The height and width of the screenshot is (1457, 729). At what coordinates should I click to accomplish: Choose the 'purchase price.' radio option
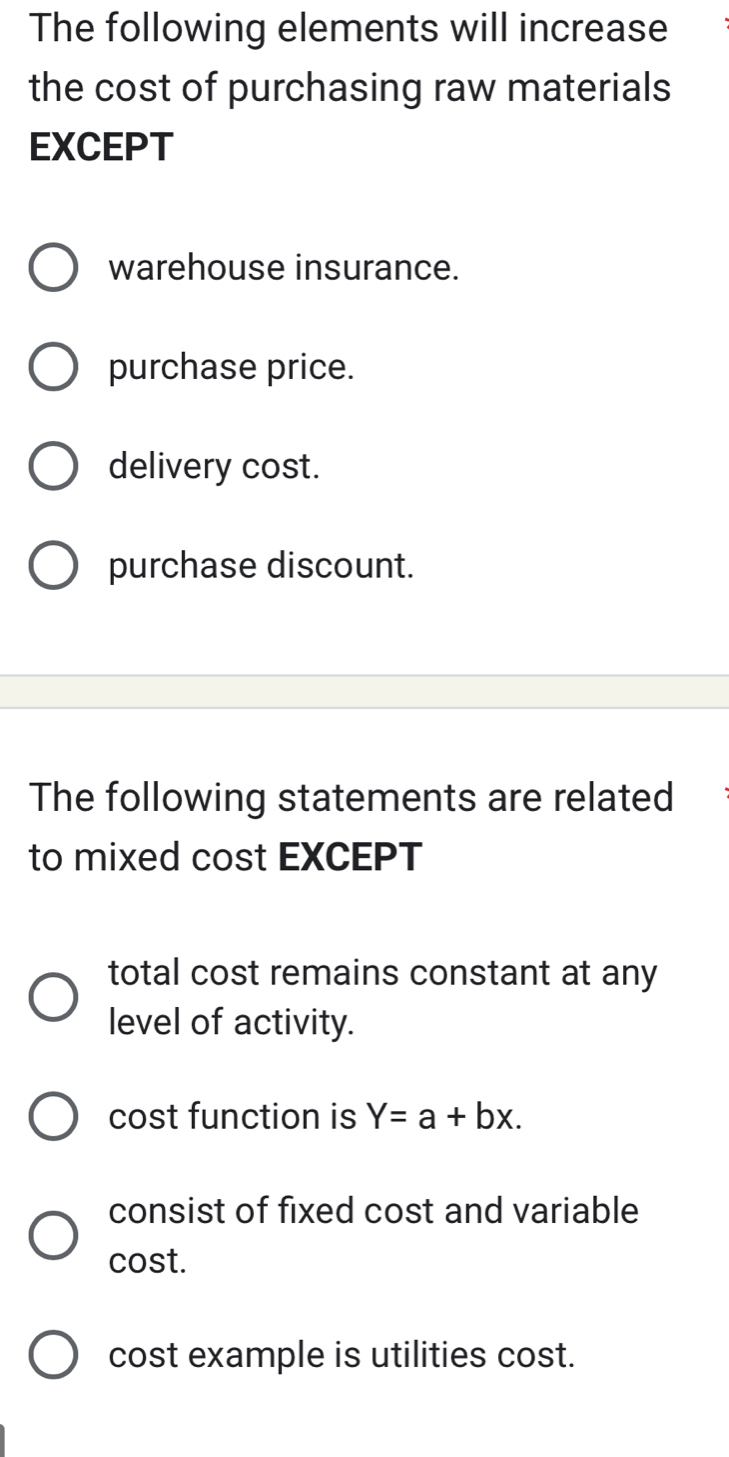pos(53,367)
